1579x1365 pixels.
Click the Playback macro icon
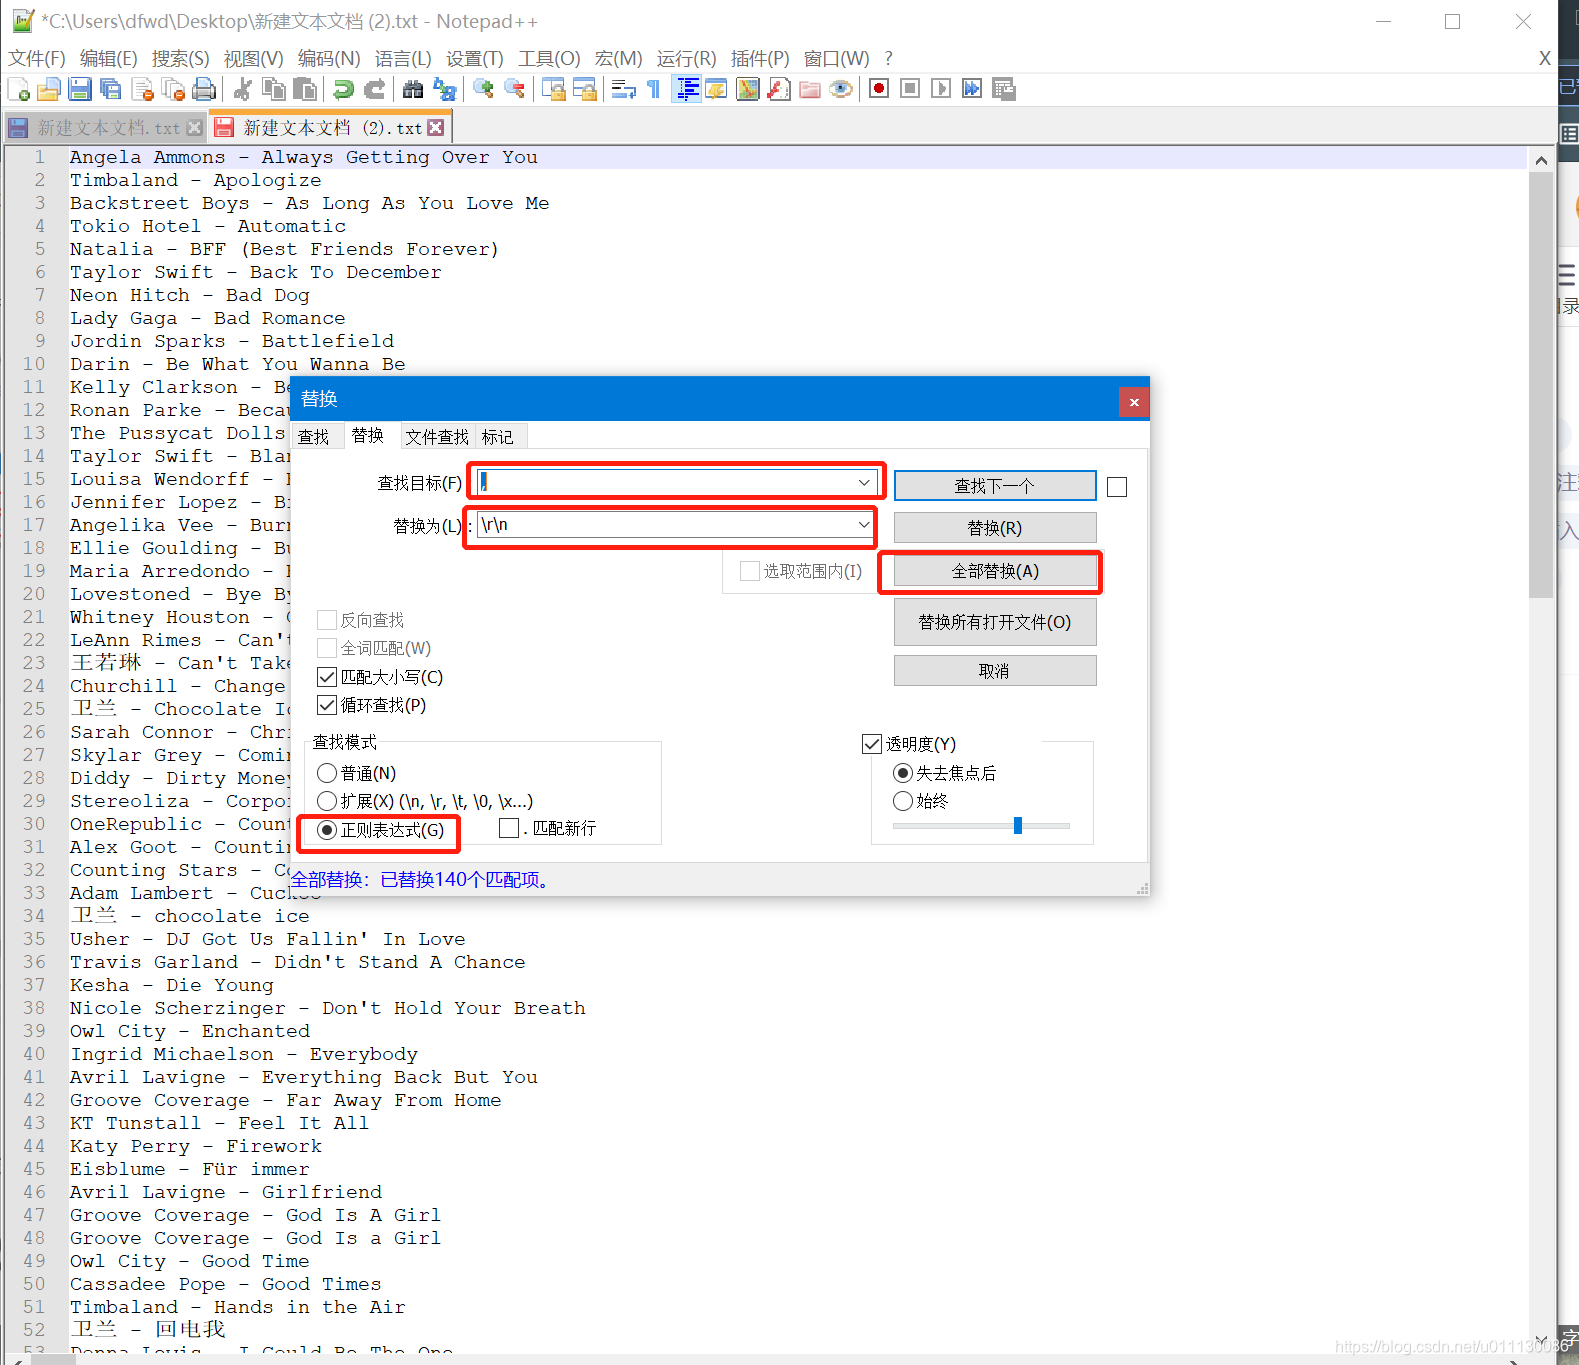click(941, 89)
